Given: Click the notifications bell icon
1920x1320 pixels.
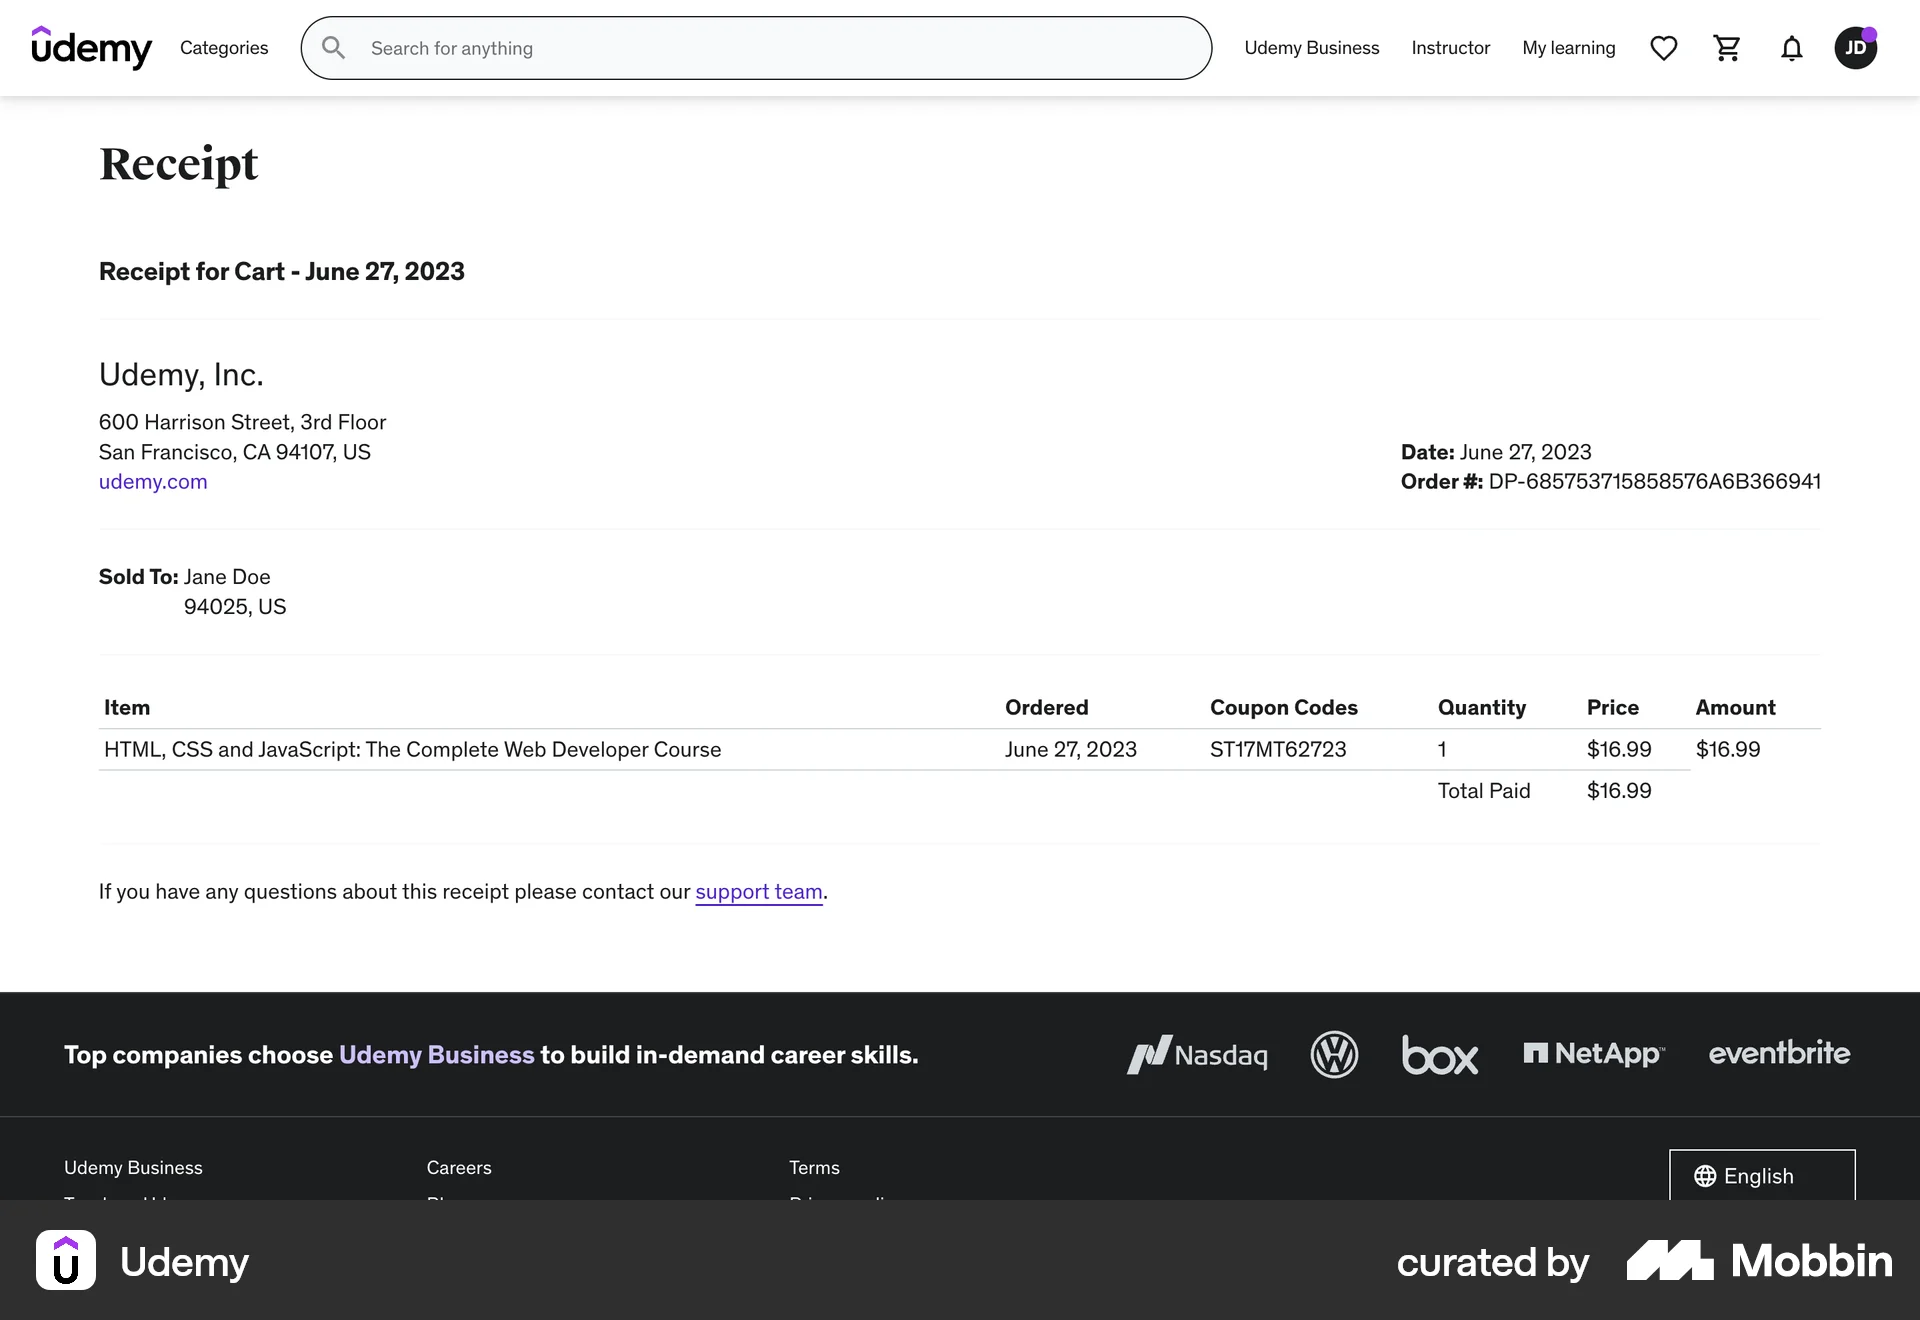Looking at the screenshot, I should coord(1791,48).
